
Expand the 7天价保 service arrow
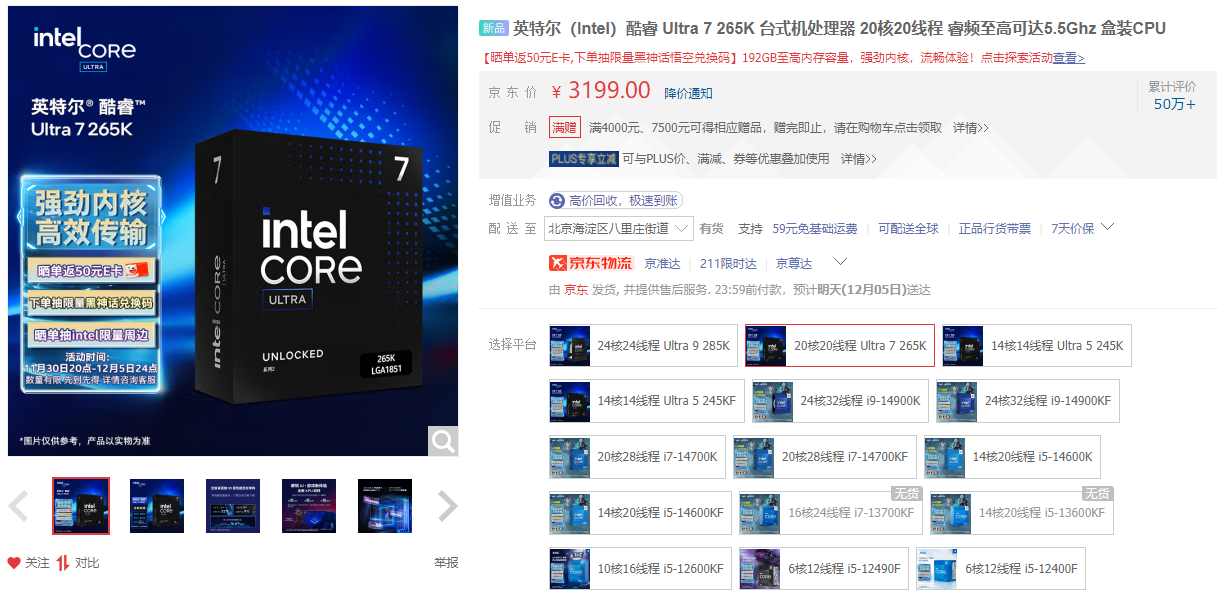[1107, 227]
